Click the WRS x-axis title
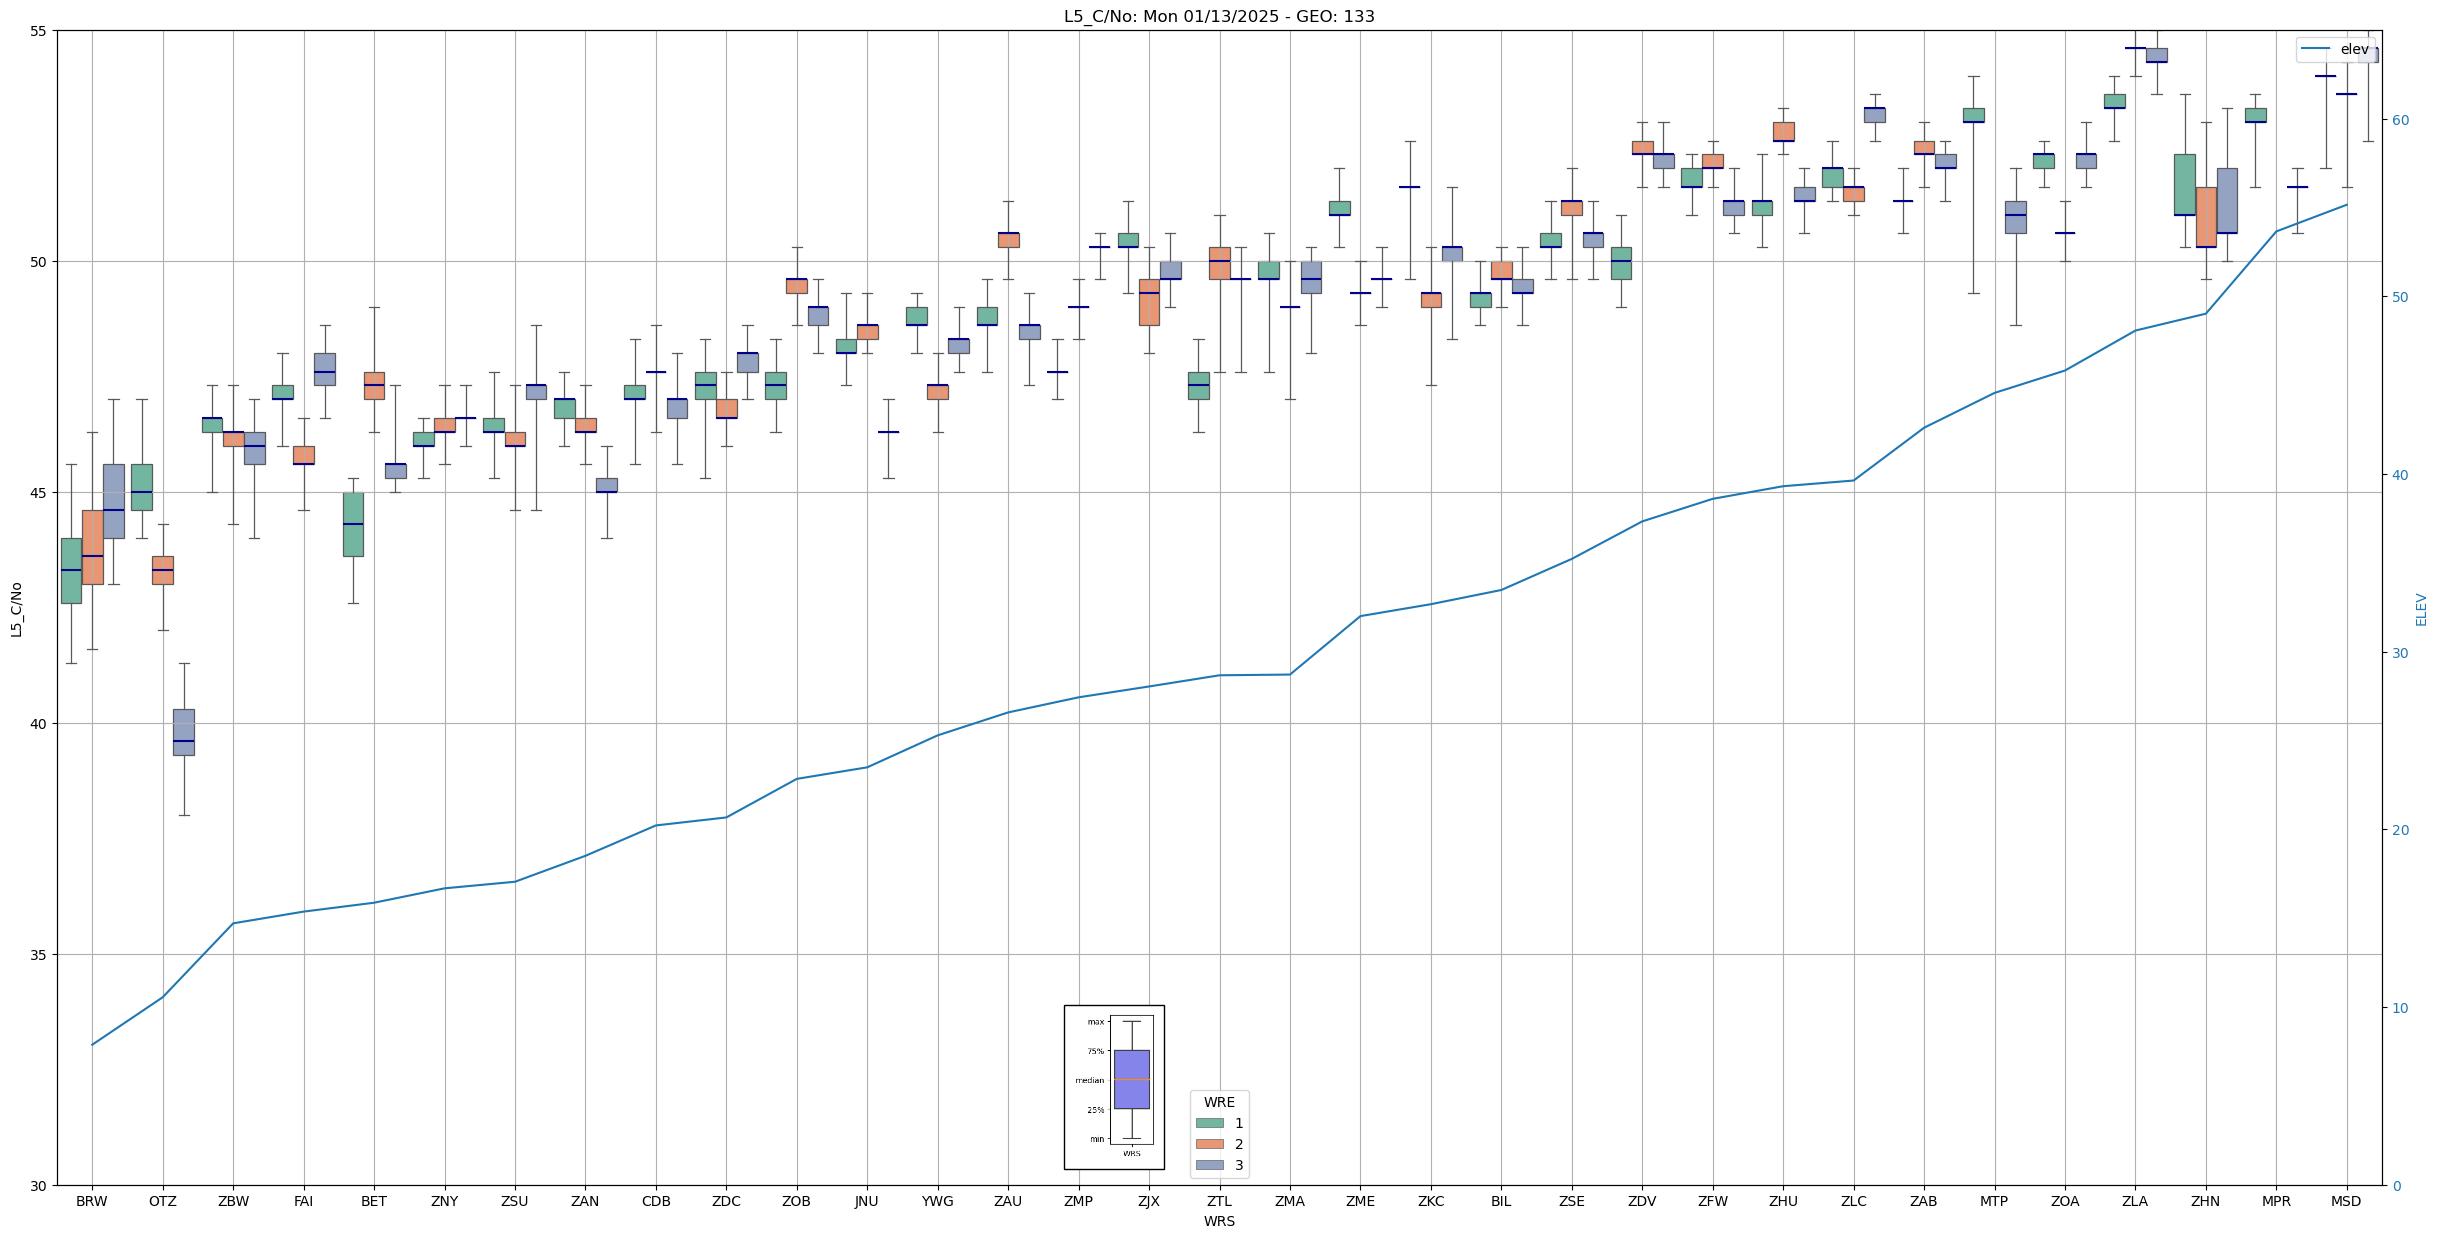This screenshot has height=1238, width=2439. tap(1219, 1221)
